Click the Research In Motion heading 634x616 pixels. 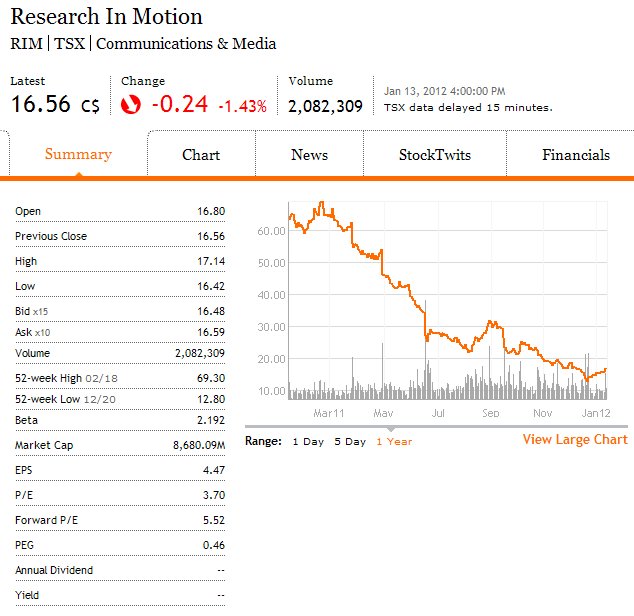[x=106, y=17]
